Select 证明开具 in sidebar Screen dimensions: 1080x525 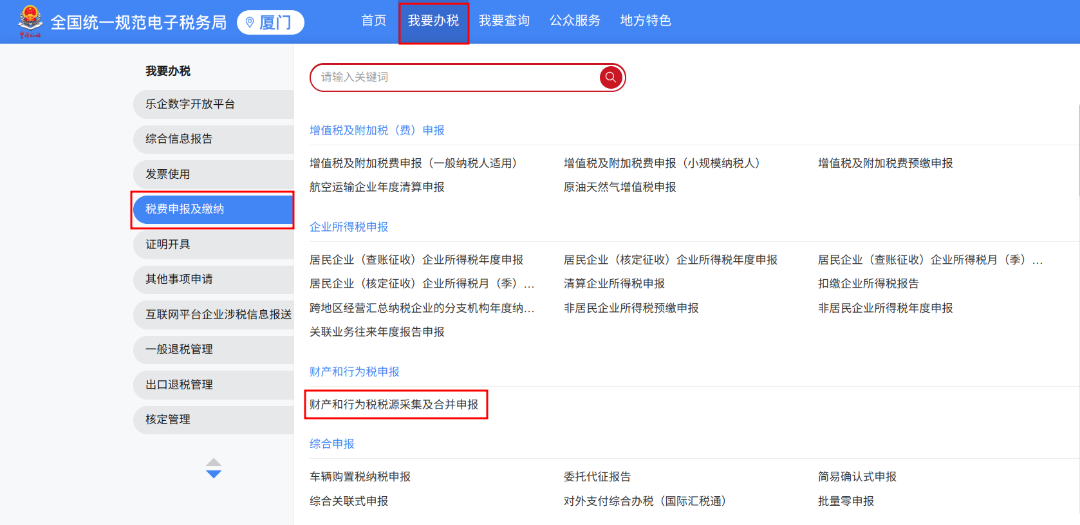tap(214, 245)
